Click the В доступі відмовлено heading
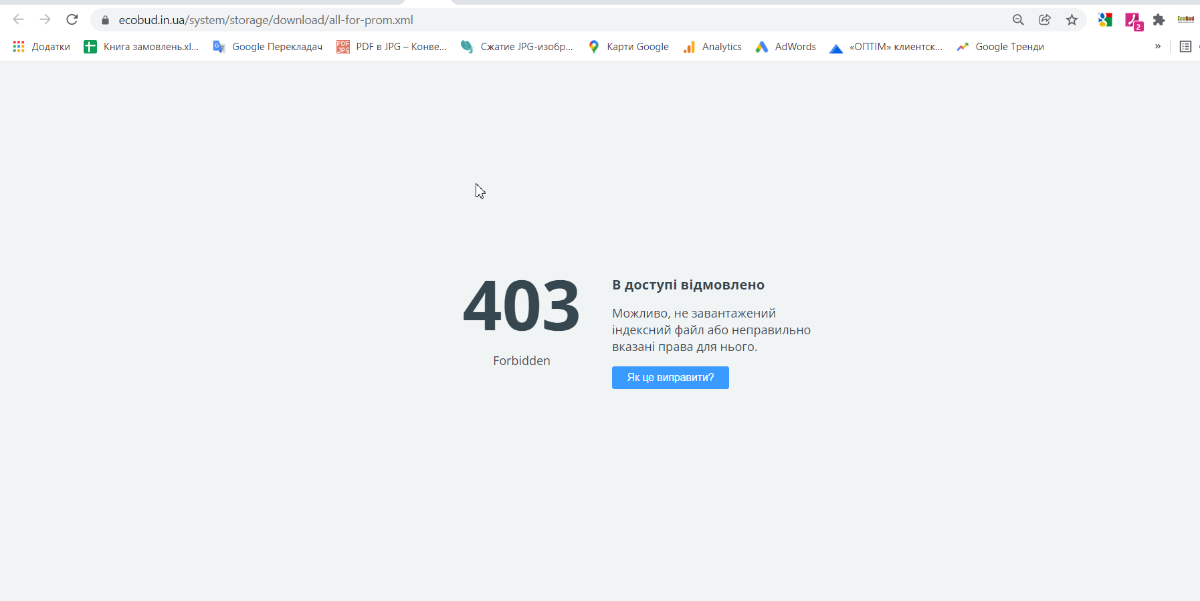This screenshot has height=601, width=1200. pos(688,285)
